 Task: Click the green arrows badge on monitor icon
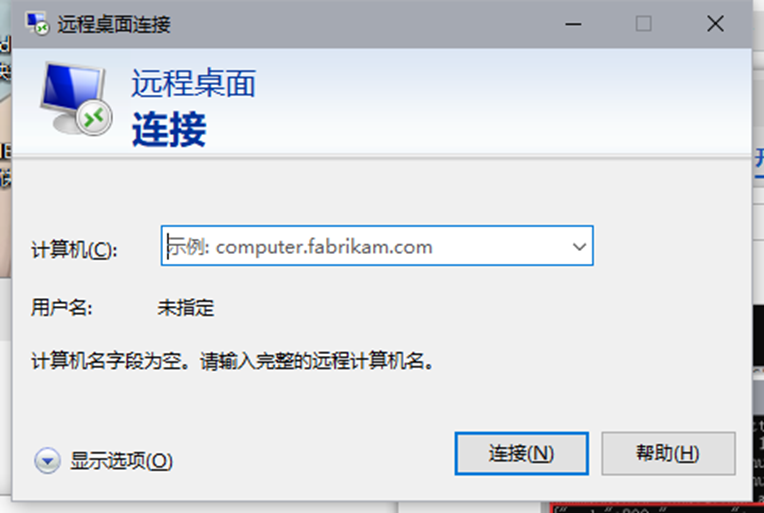pos(94,118)
